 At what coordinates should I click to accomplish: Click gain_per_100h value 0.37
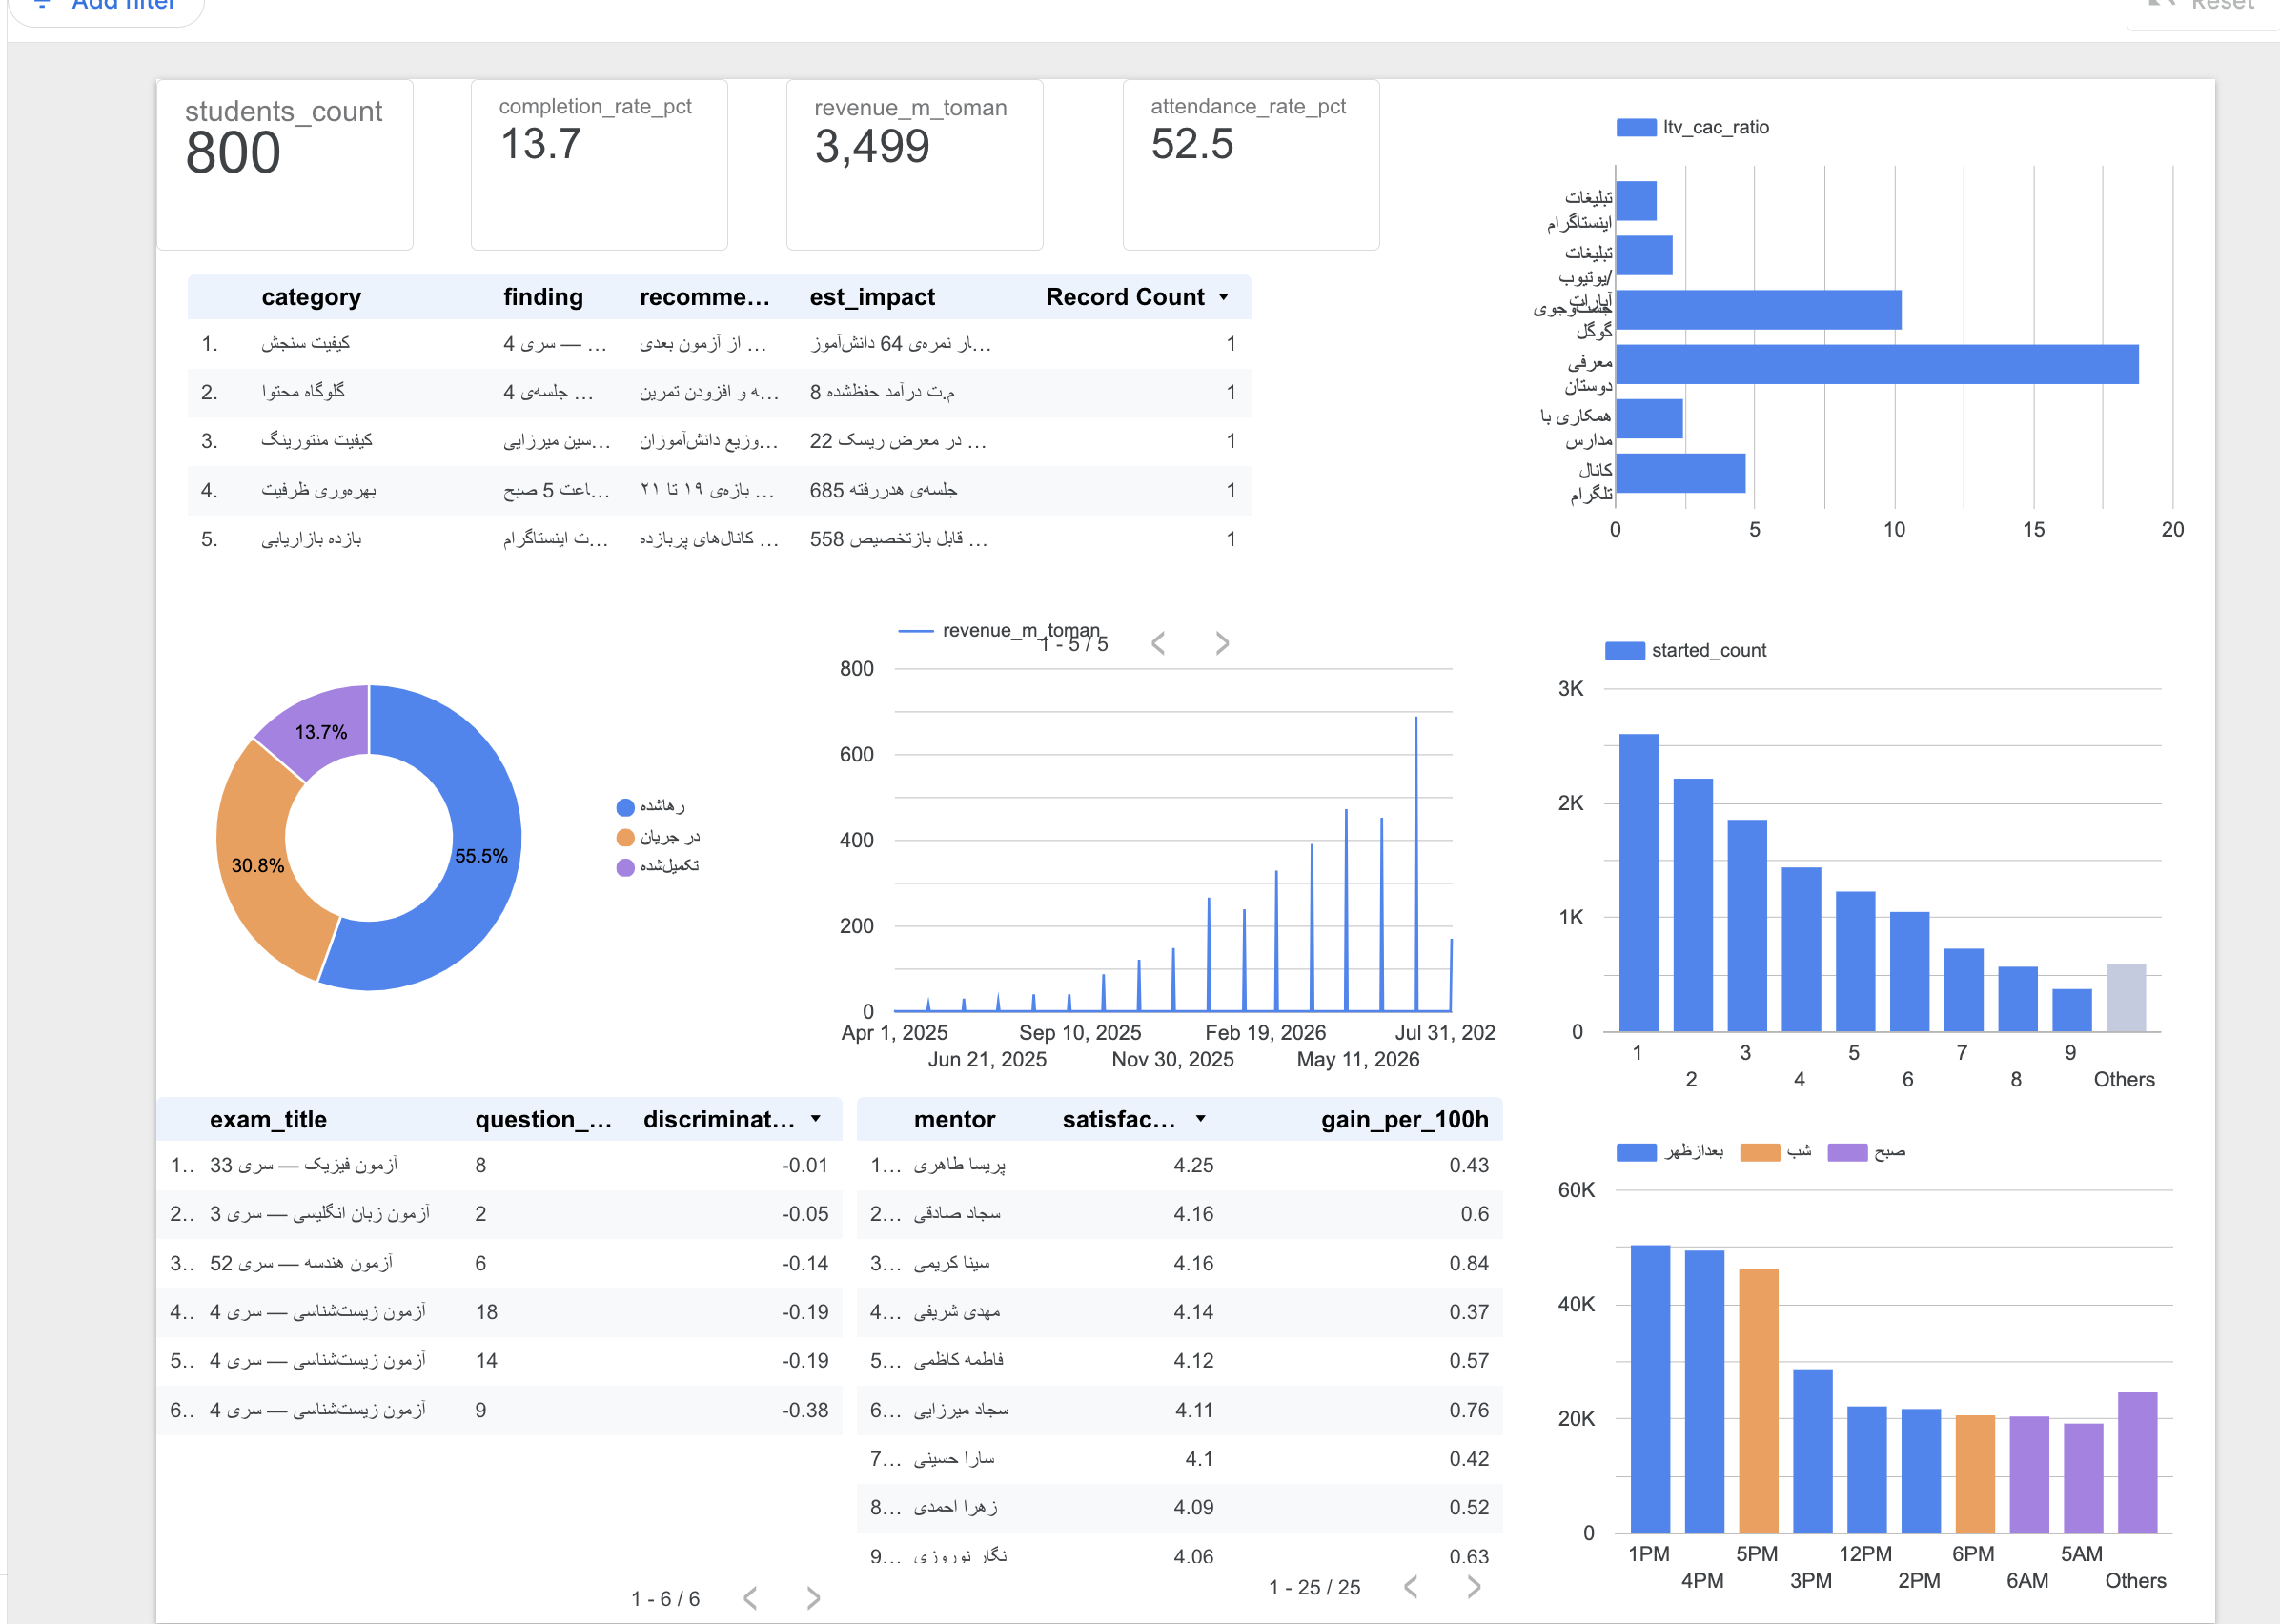coord(1469,1312)
